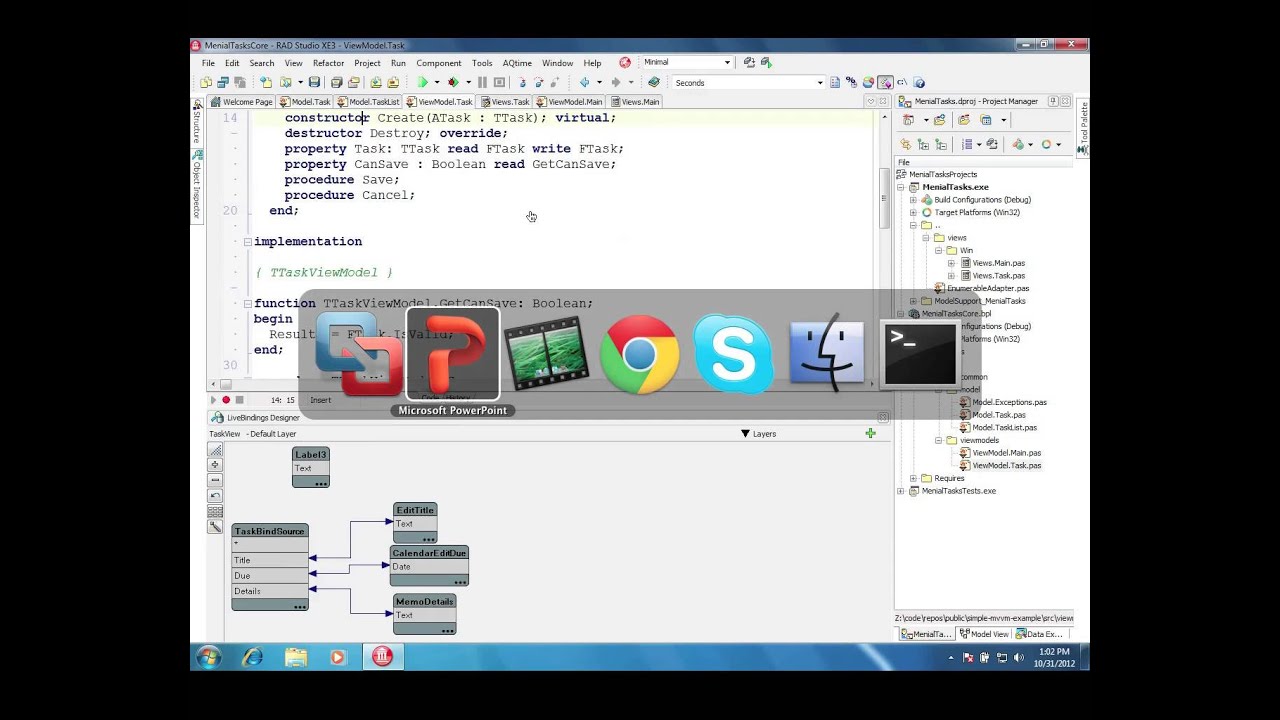Click the red AQtime icon beside Help menu
The image size is (1280, 720).
pyautogui.click(x=625, y=63)
